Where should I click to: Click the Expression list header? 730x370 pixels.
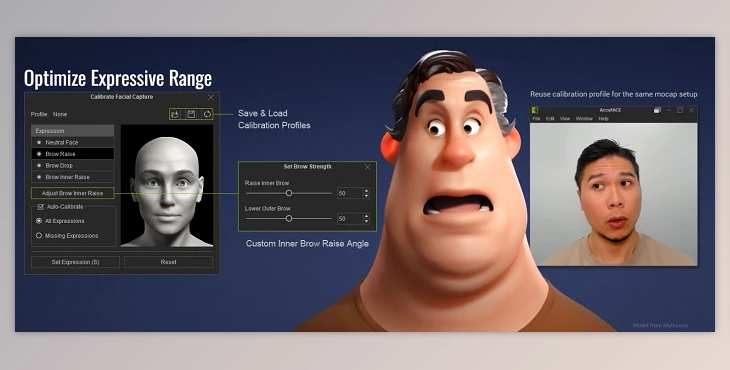tap(73, 131)
